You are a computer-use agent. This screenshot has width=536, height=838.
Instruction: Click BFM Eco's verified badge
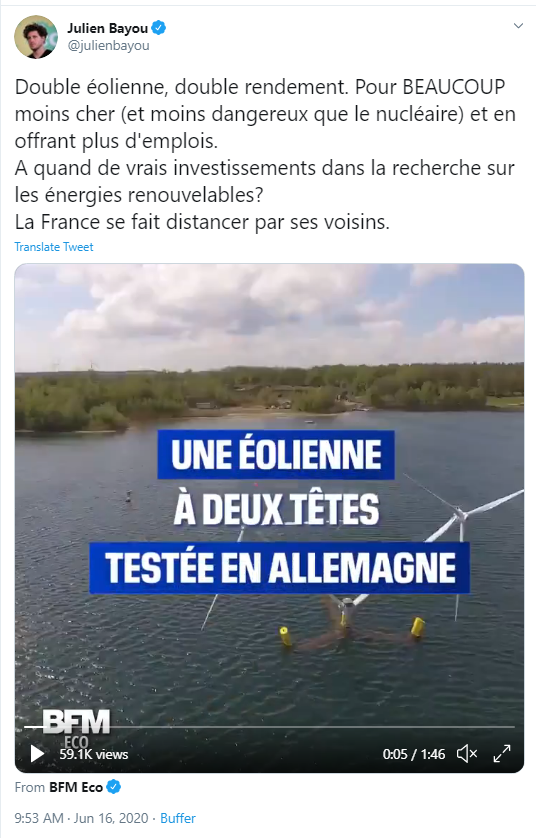click(114, 787)
